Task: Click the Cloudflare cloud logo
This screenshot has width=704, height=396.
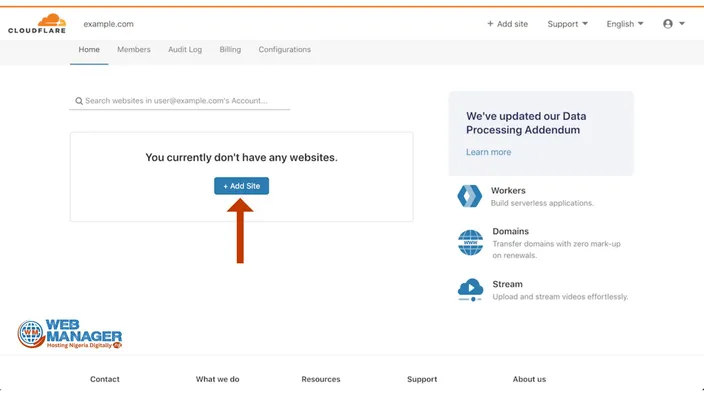Action: pyautogui.click(x=37, y=23)
